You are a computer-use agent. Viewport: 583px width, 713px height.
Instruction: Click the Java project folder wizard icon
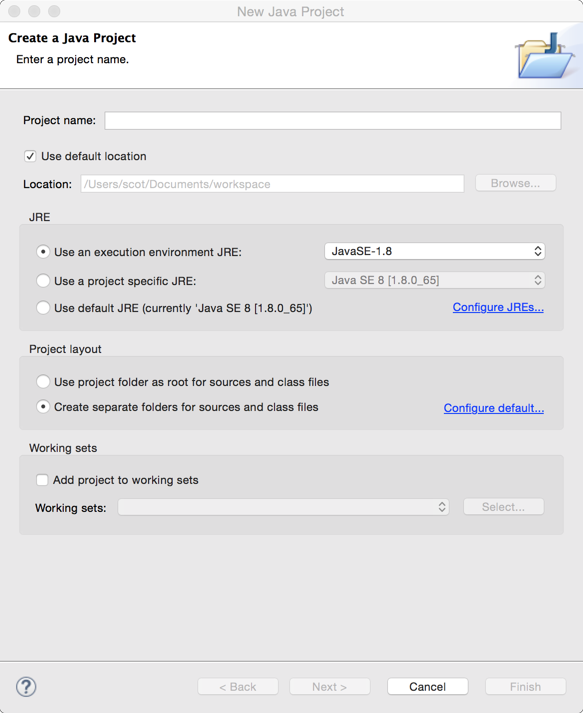point(544,55)
